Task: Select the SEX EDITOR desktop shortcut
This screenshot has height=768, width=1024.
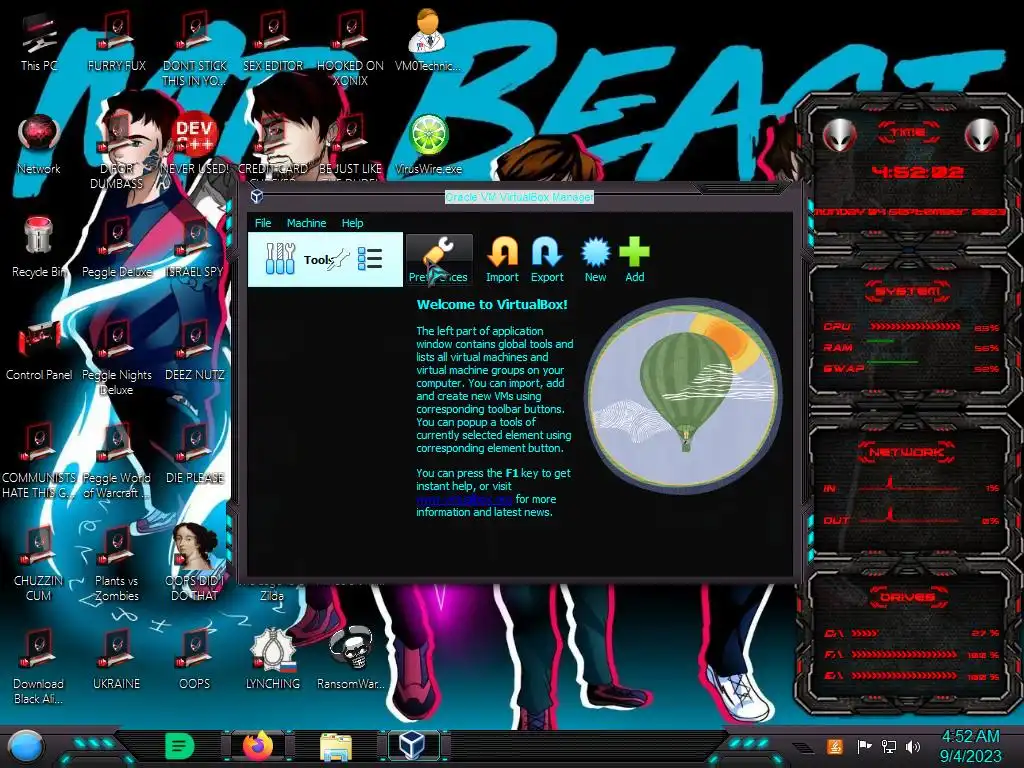Action: [273, 42]
